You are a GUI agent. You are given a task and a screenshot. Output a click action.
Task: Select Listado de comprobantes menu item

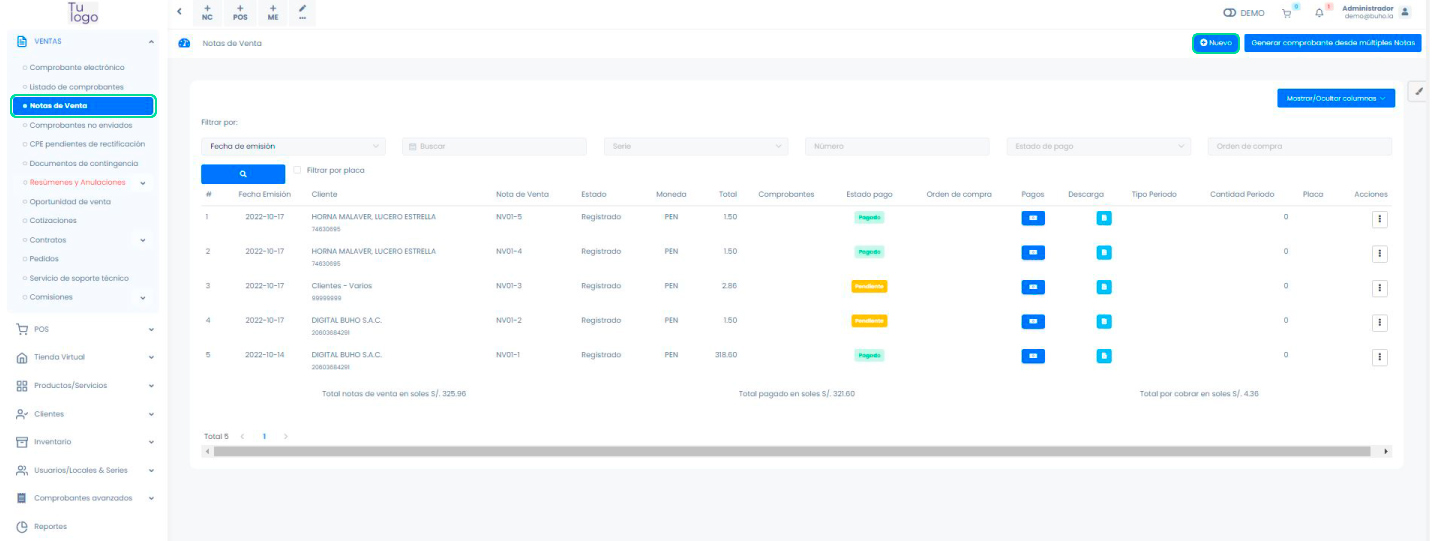tap(77, 87)
